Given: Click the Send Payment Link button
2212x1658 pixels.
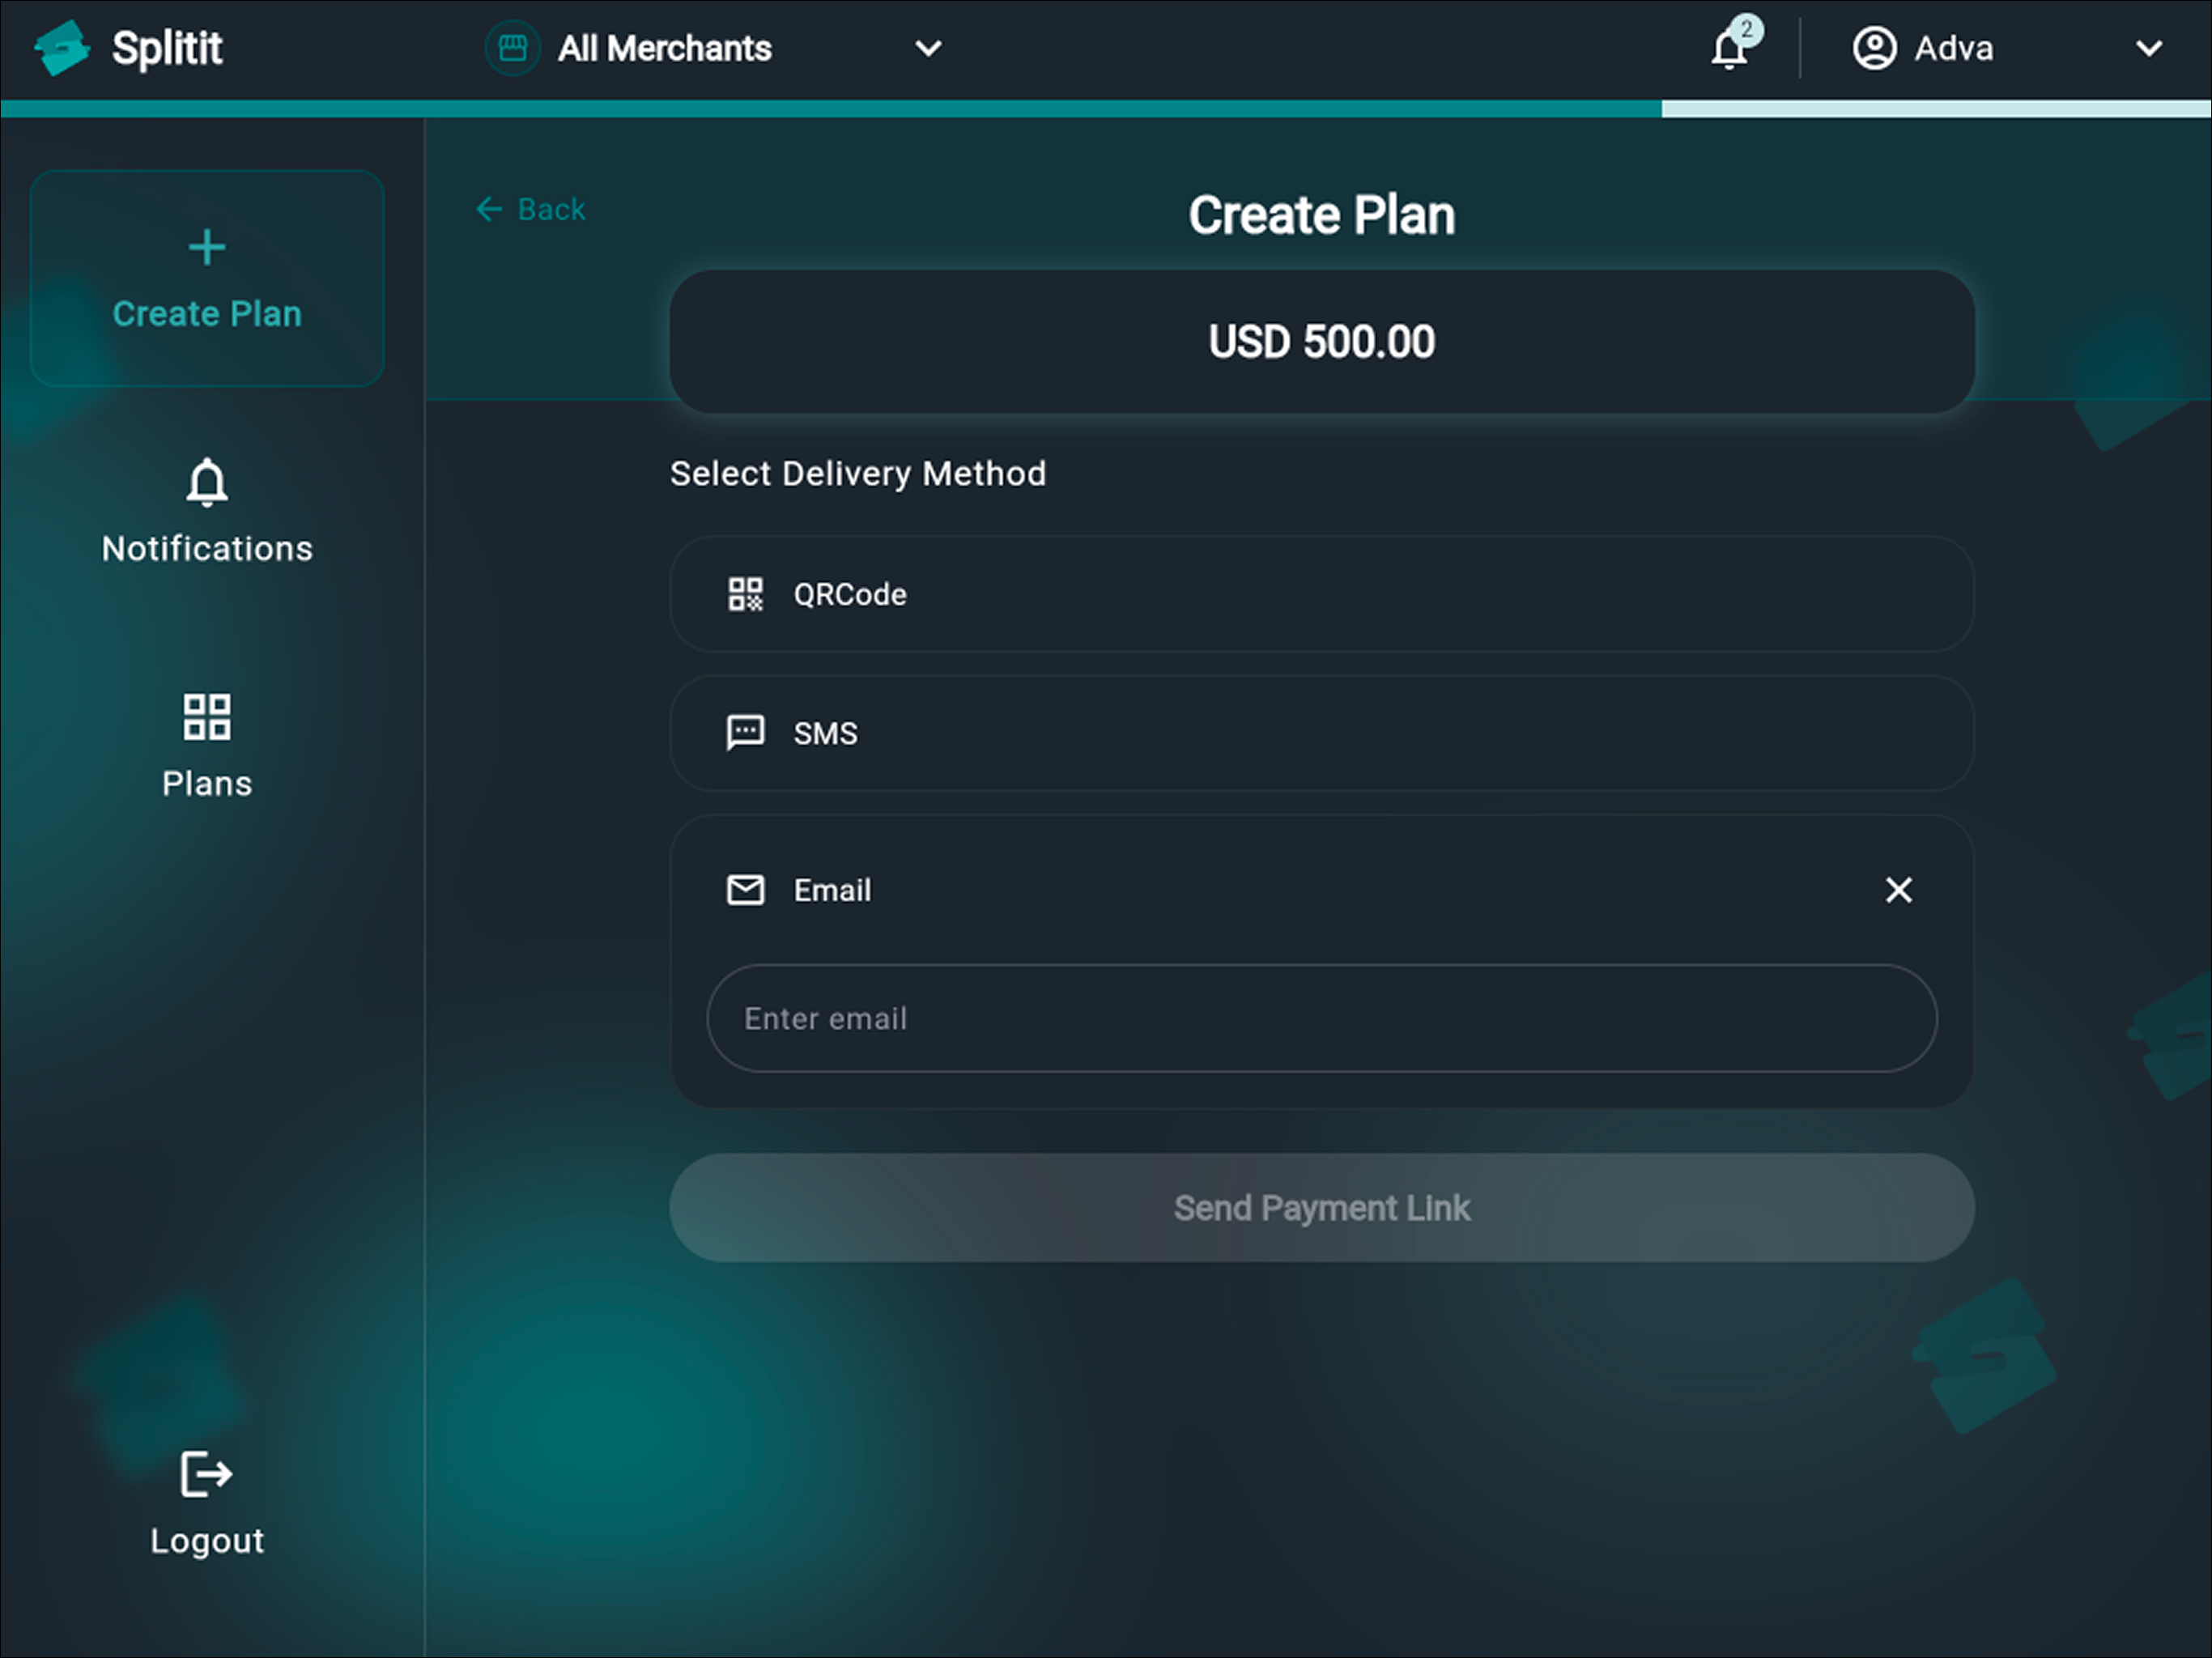Looking at the screenshot, I should coord(1322,1208).
